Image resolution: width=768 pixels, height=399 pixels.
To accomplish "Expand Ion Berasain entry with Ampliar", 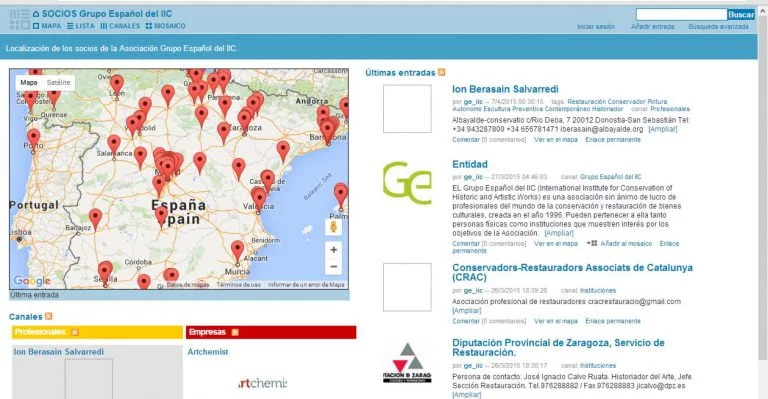I will 663,129.
